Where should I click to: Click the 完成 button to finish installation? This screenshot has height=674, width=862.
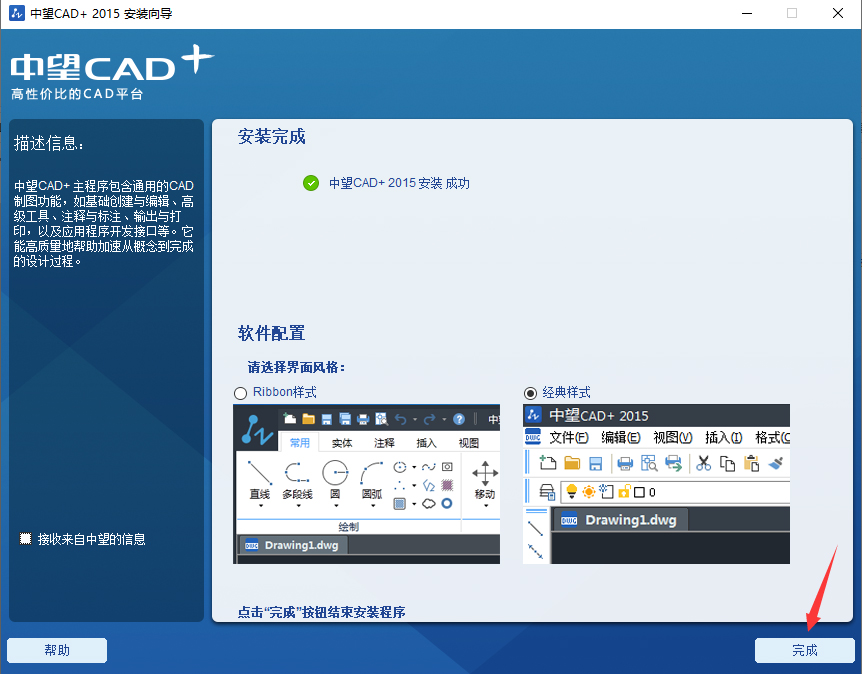[805, 650]
